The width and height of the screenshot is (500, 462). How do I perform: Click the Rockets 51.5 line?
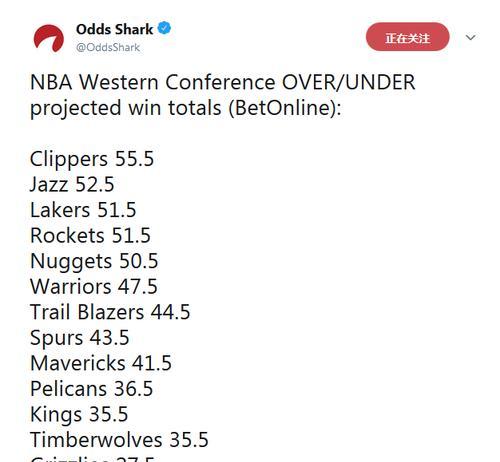[90, 236]
